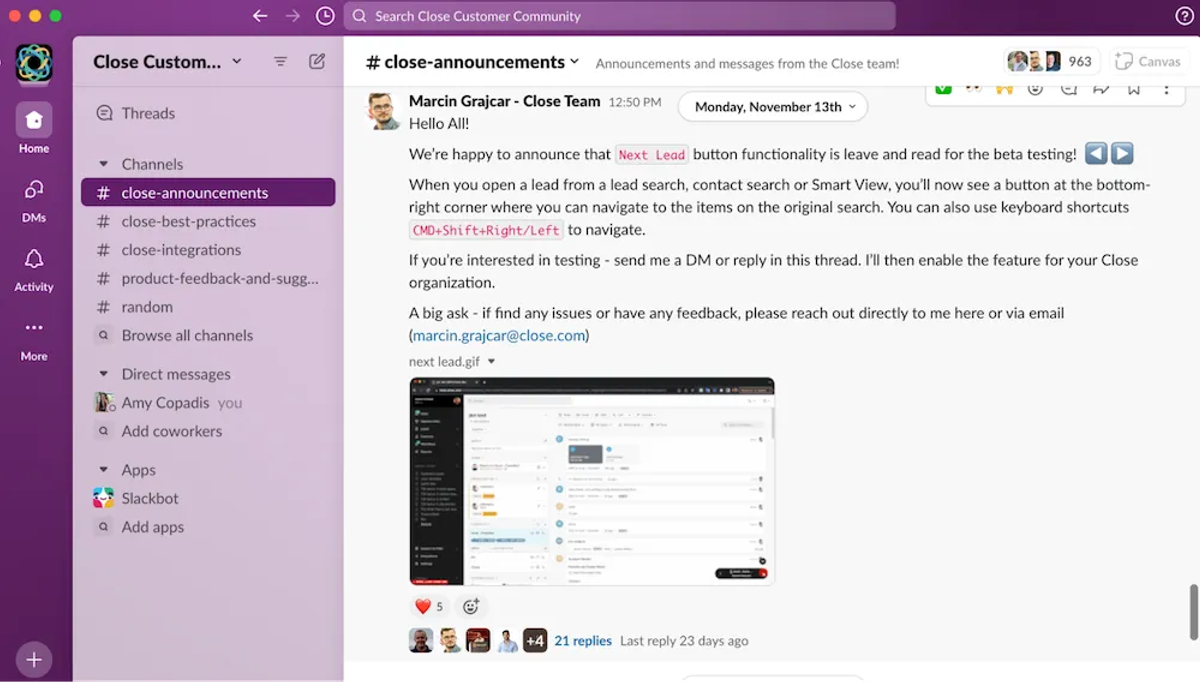Open the history clock icon
1200x682 pixels.
325,16
